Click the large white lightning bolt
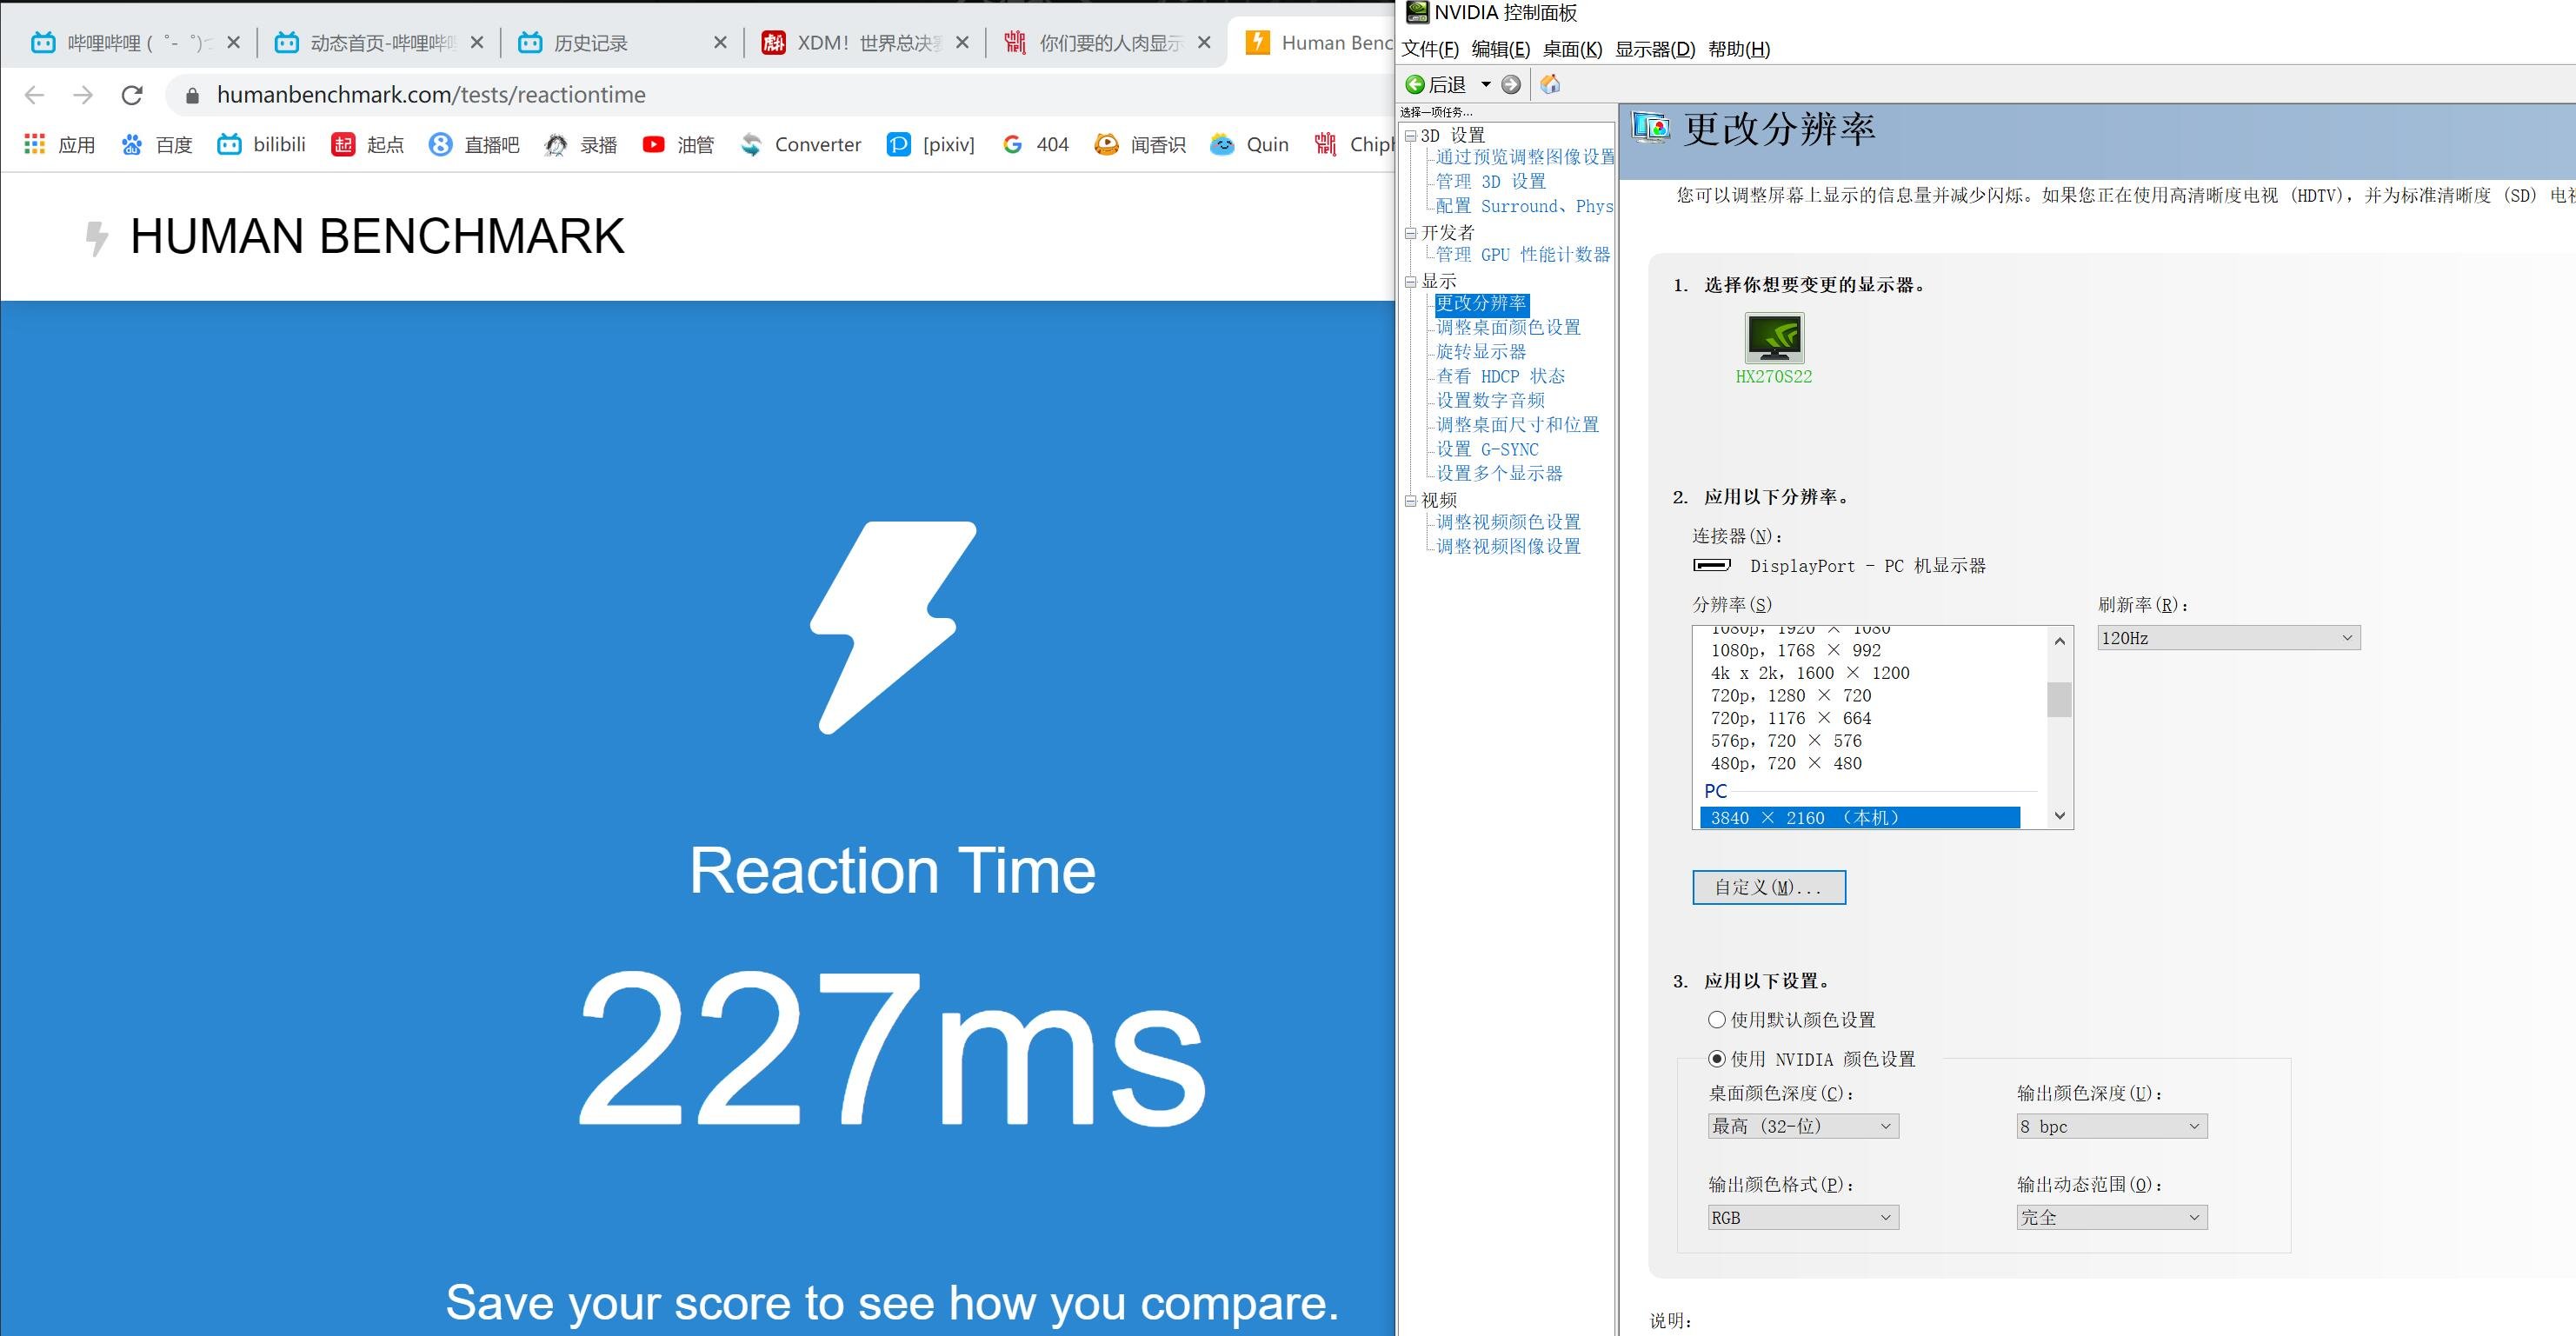Viewport: 2576px width, 1336px height. pyautogui.click(x=892, y=627)
